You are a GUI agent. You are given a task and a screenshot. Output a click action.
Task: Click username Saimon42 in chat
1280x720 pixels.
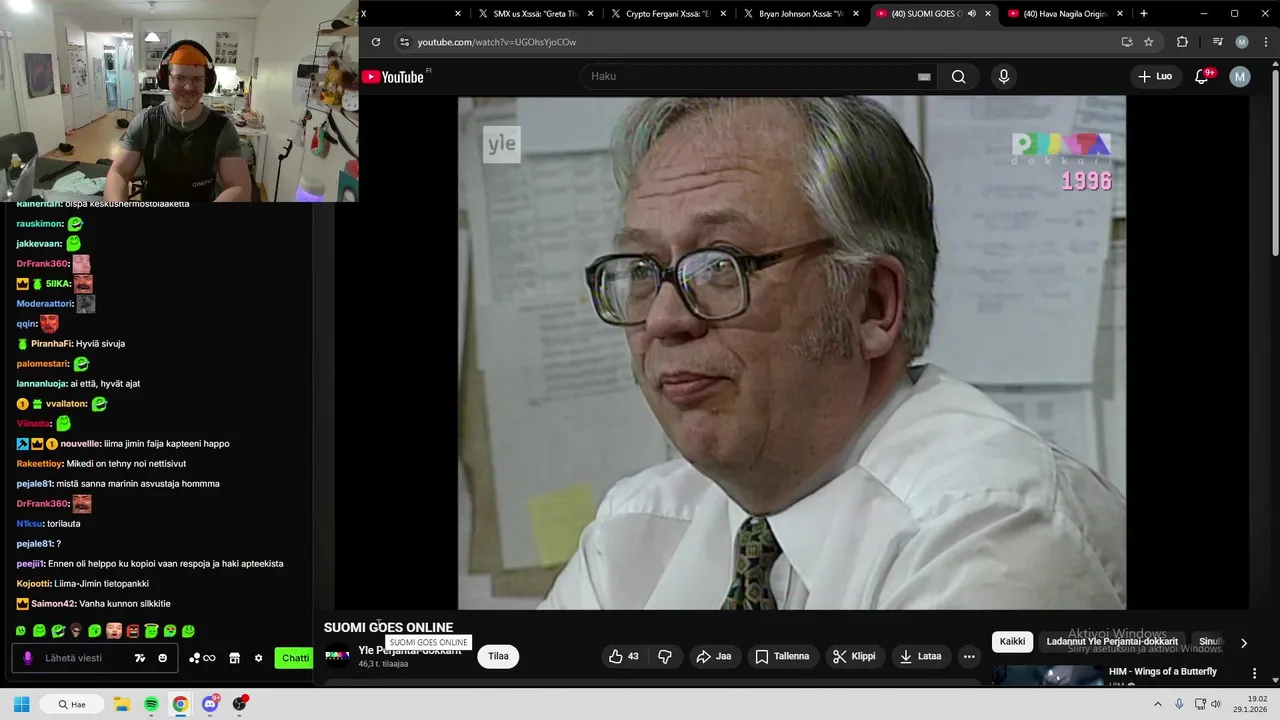pyautogui.click(x=53, y=604)
